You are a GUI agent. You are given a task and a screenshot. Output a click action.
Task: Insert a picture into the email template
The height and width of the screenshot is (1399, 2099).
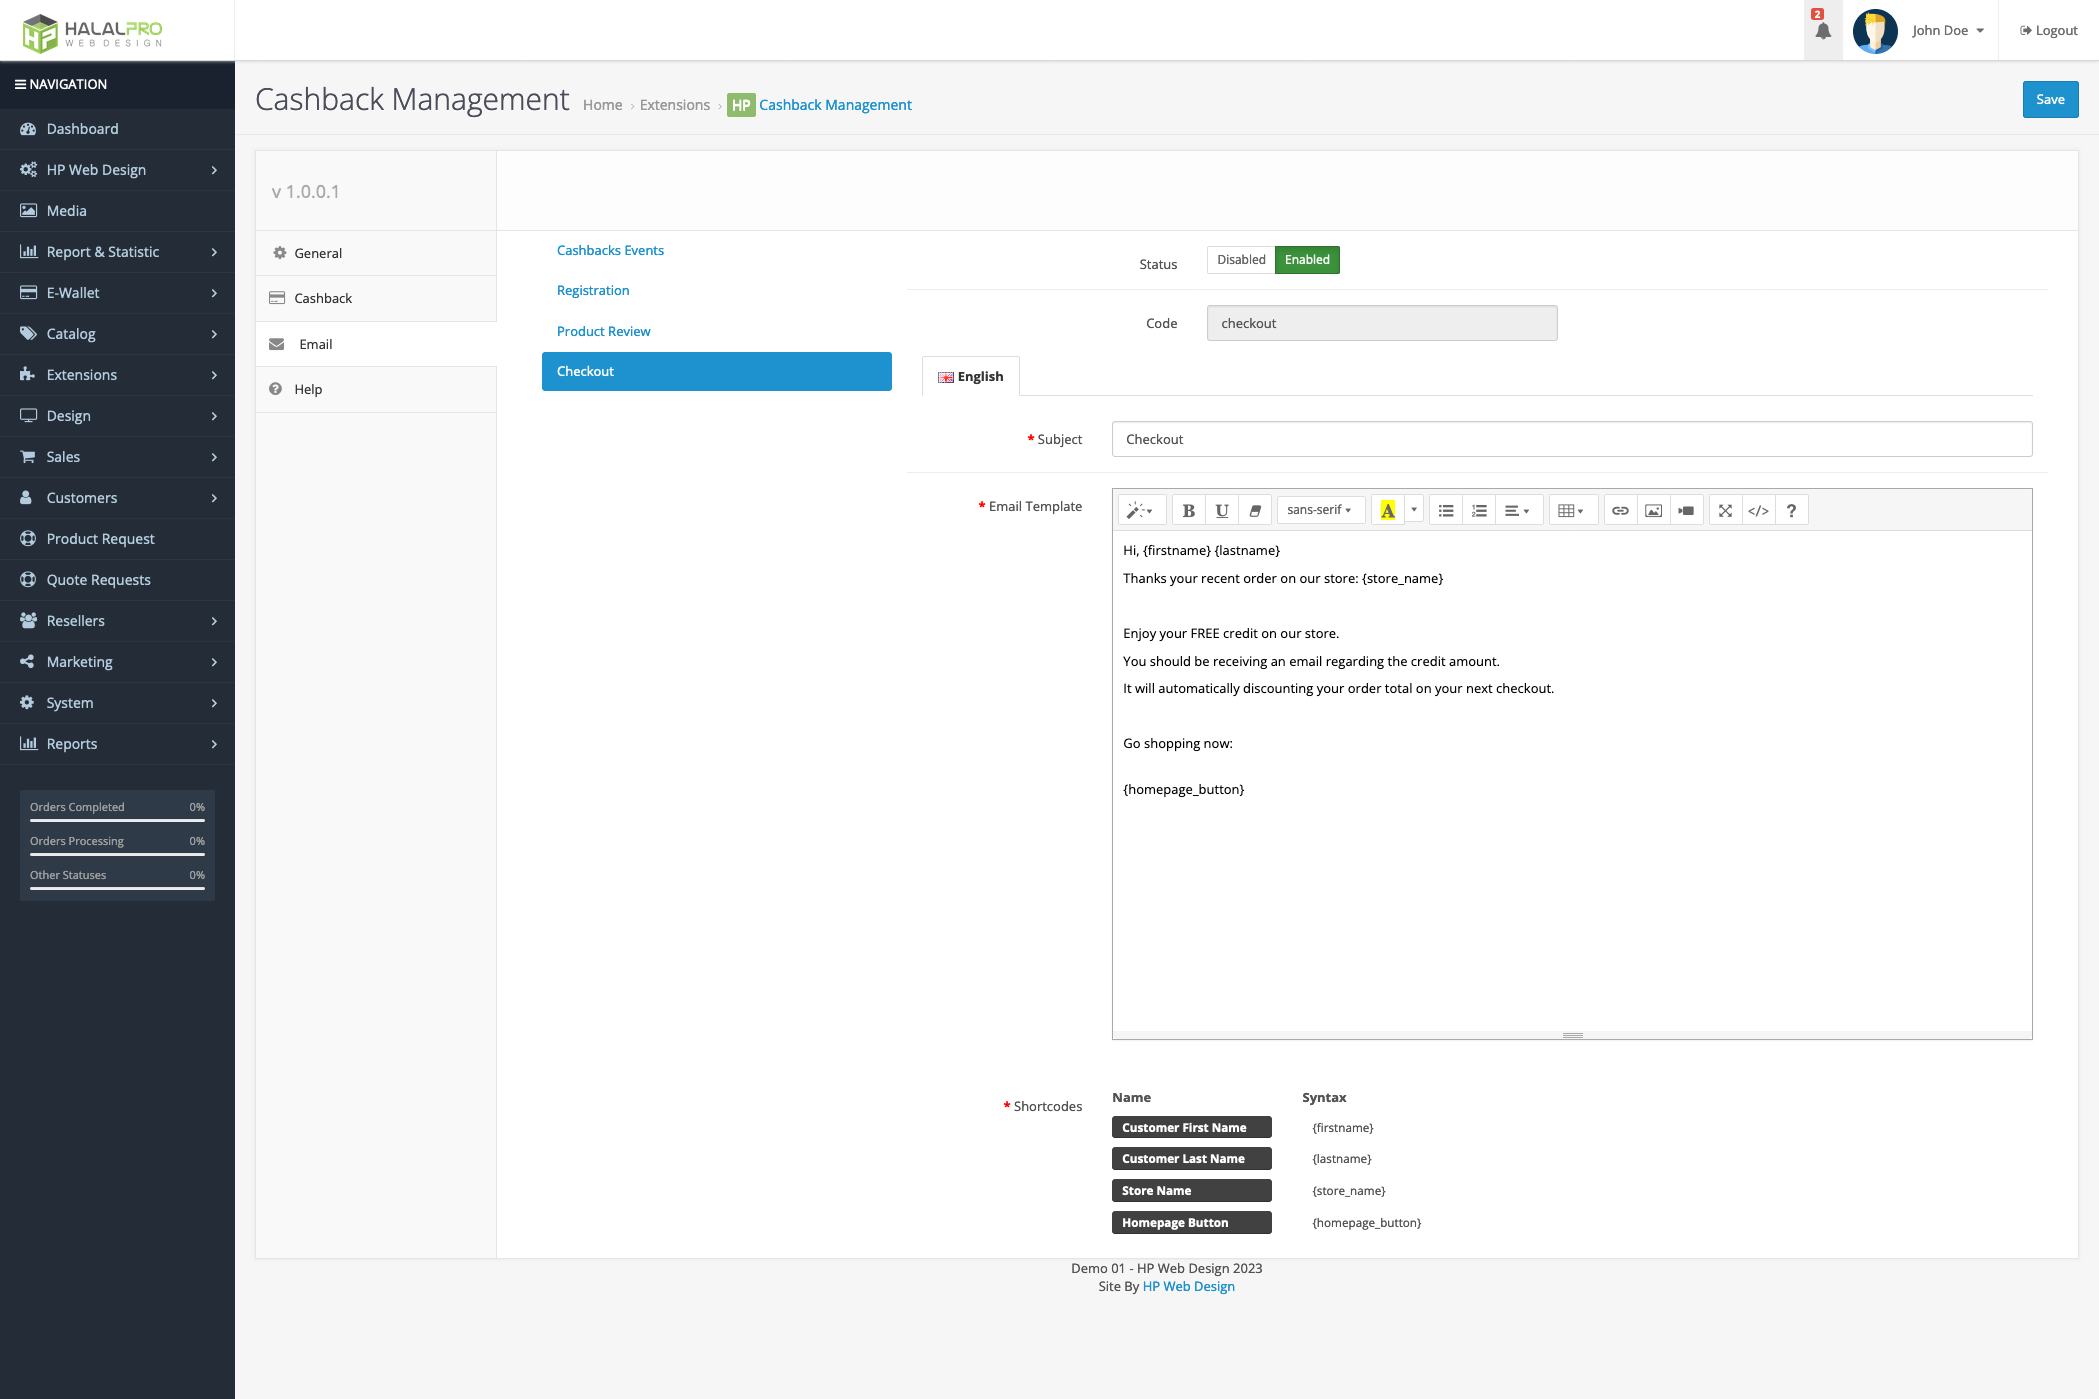[x=1652, y=510]
